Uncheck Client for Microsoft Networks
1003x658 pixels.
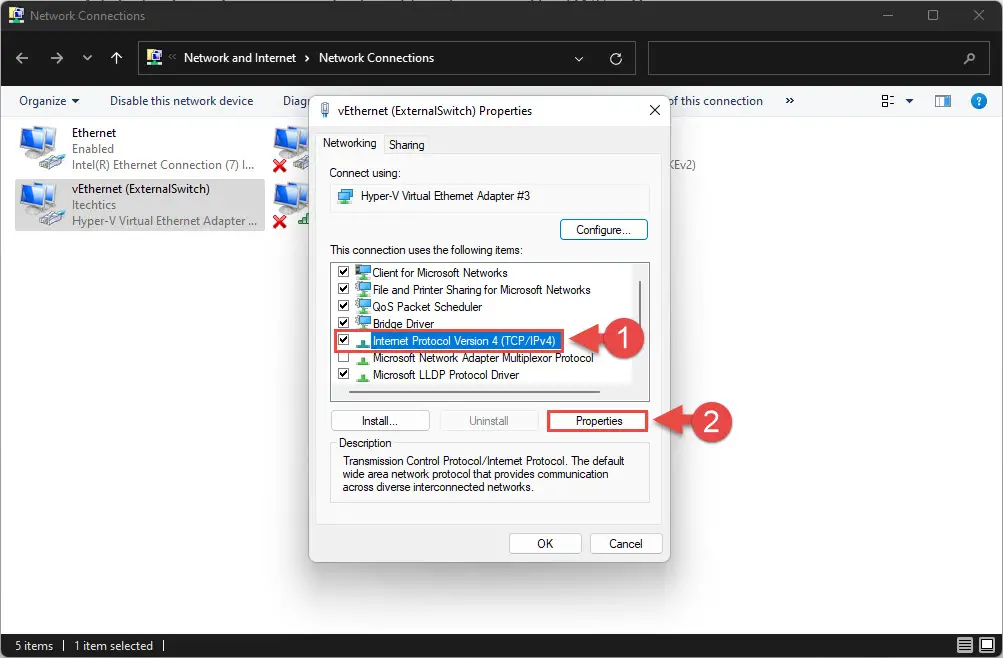344,272
